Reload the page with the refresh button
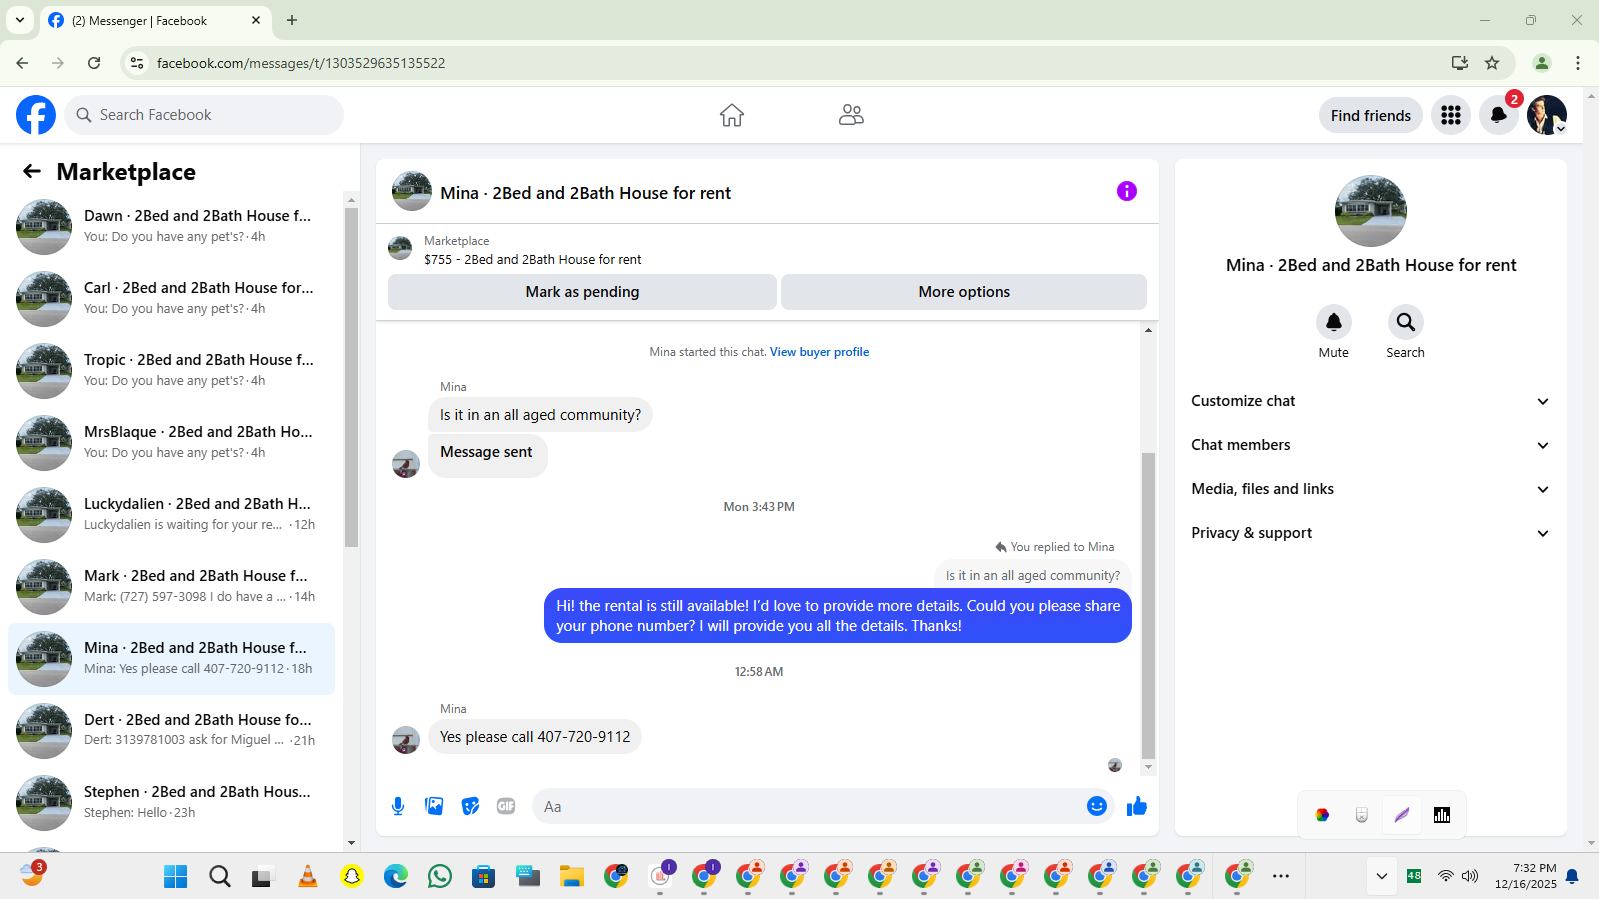This screenshot has height=899, width=1599. pyautogui.click(x=94, y=63)
